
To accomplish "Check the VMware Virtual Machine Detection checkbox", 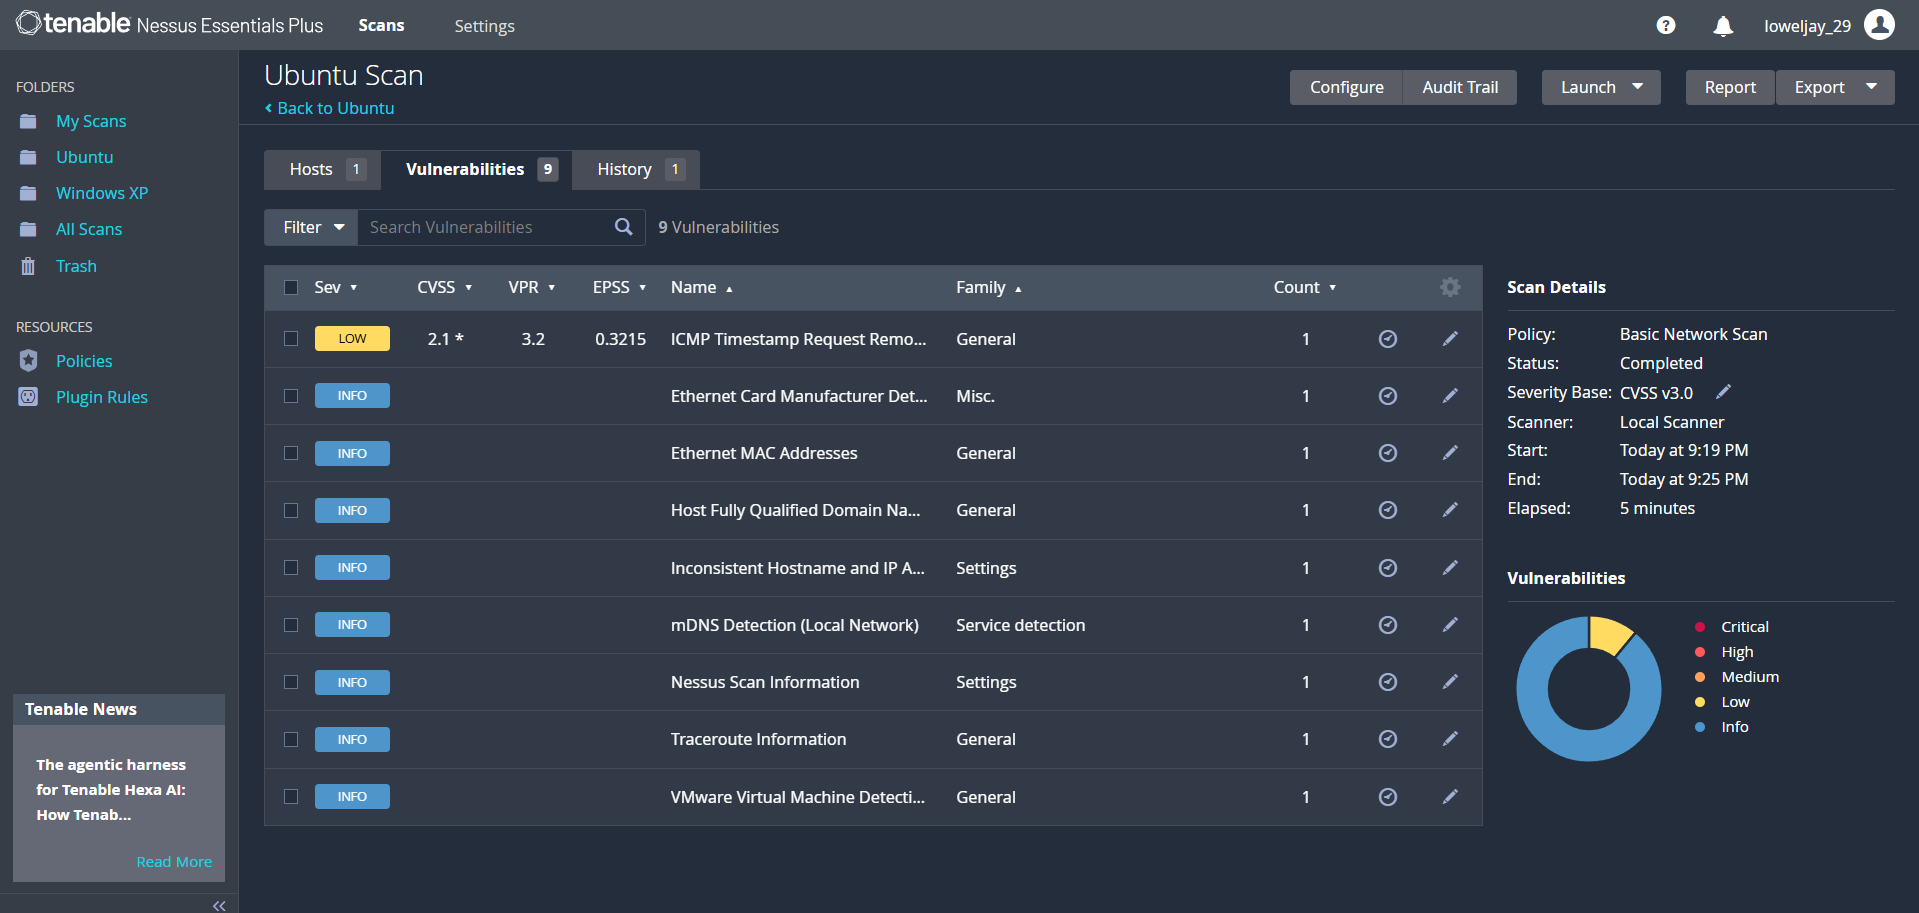I will [291, 797].
